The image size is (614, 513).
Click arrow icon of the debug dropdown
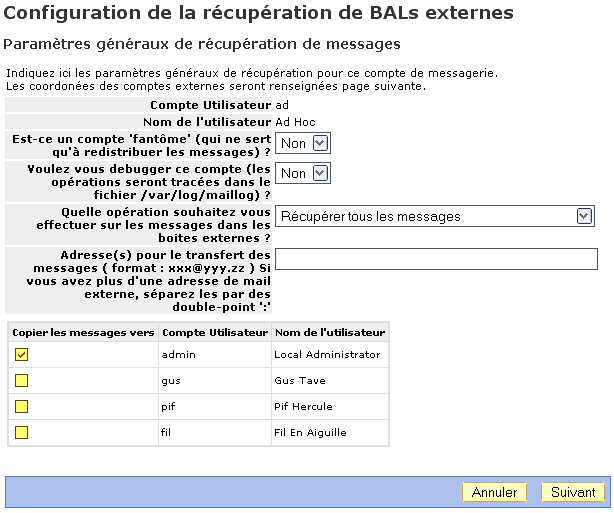coord(320,173)
